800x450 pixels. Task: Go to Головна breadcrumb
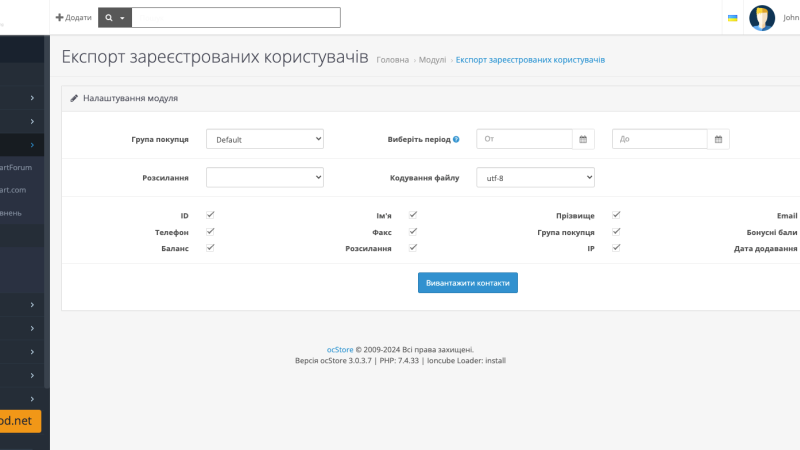(x=392, y=60)
